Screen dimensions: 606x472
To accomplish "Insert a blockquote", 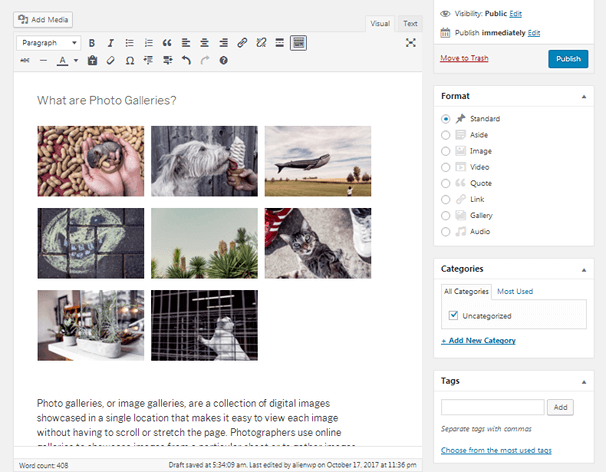I will click(x=167, y=43).
